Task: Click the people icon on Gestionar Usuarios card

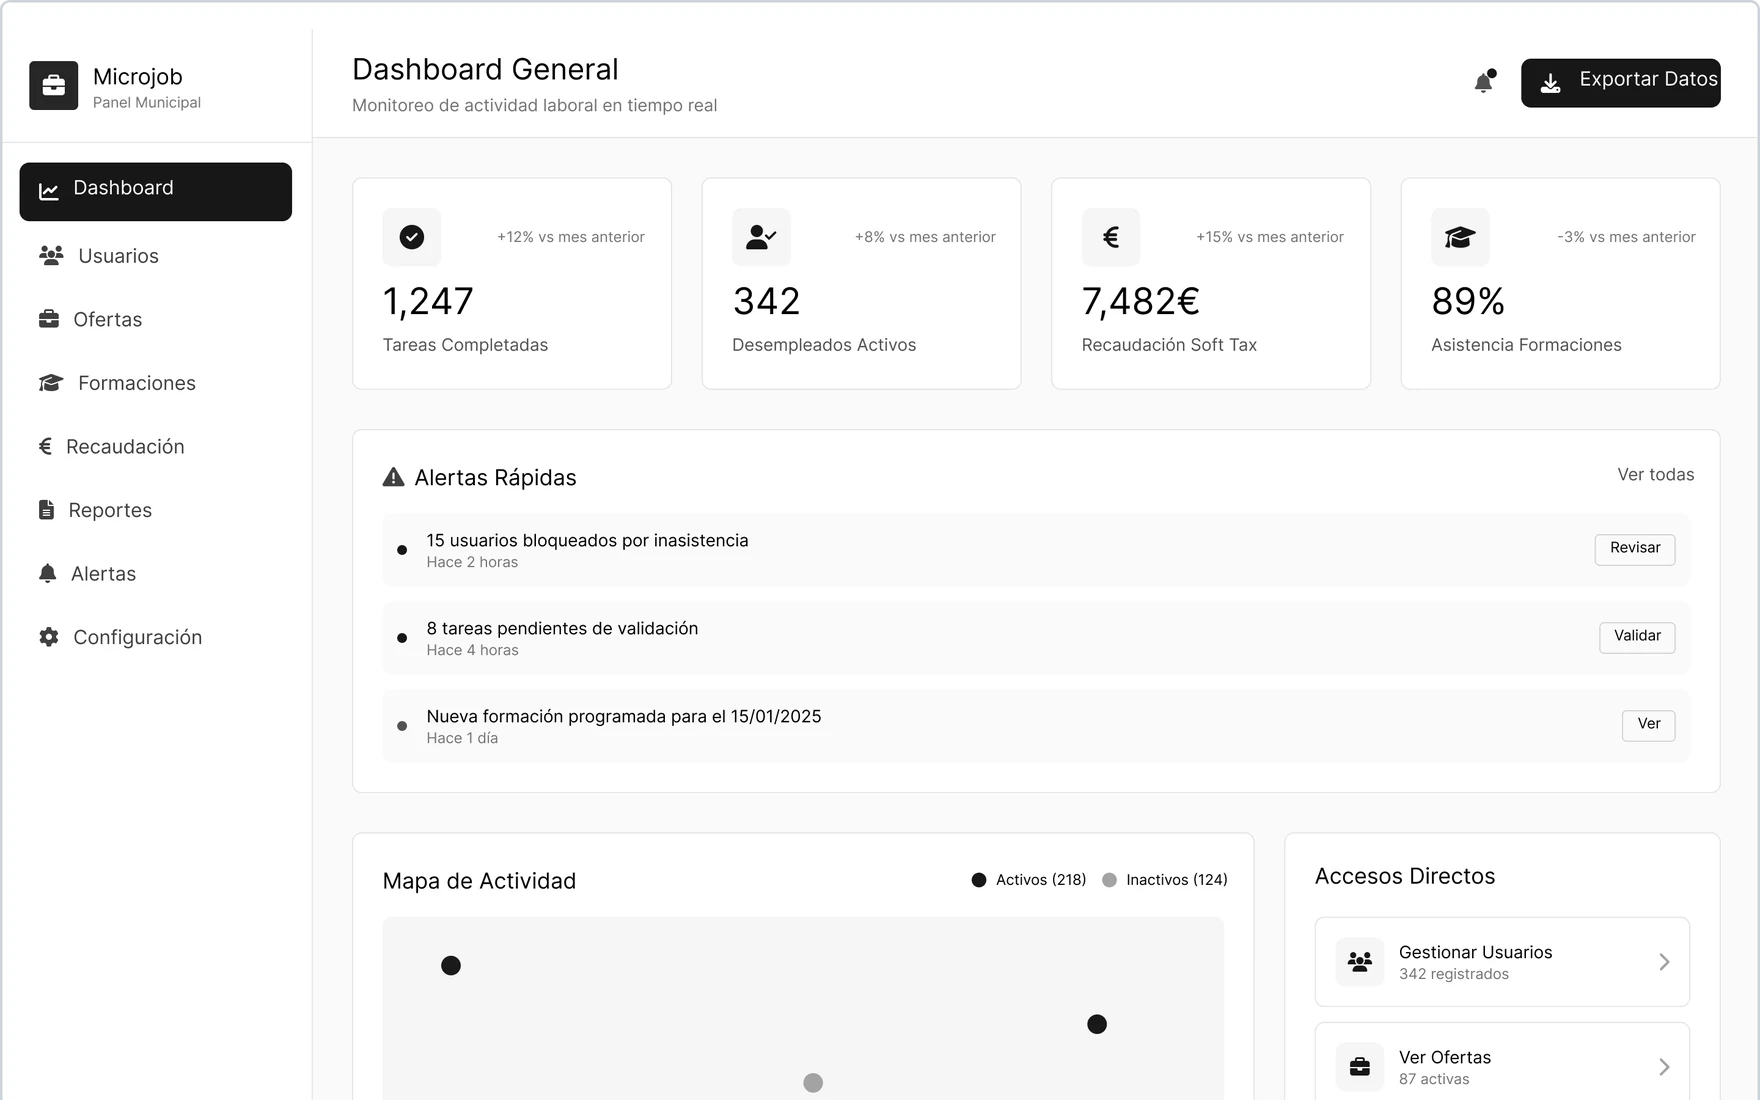Action: (x=1360, y=962)
